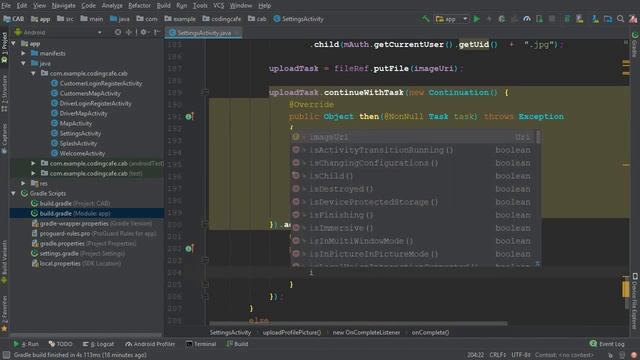This screenshot has height=360, width=640.
Task: Click the Make Project hammer icon
Action: tap(425, 19)
